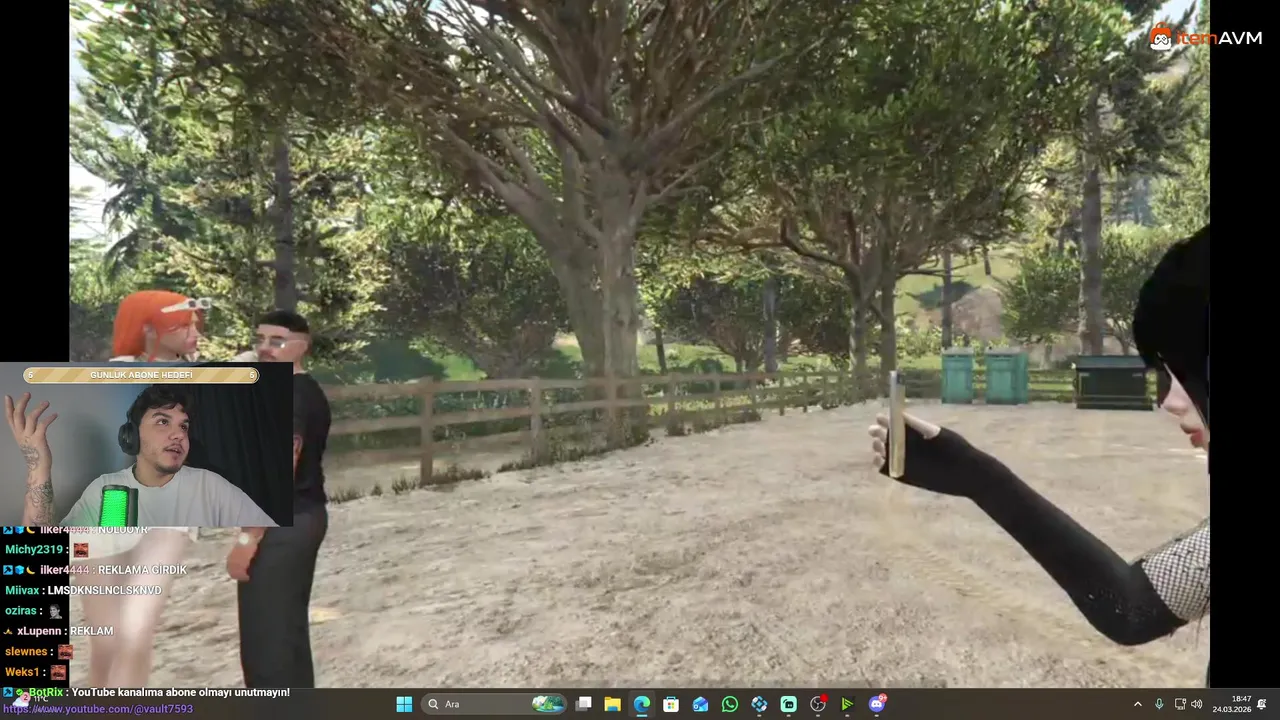Click the LMSDKNSLNCLSKNVD chat message
This screenshot has width=1280, height=720.
pyautogui.click(x=104, y=590)
